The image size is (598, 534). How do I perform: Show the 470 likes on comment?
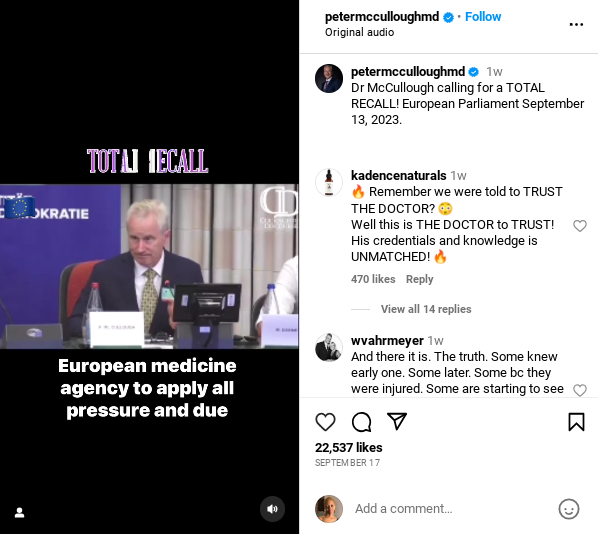click(373, 279)
